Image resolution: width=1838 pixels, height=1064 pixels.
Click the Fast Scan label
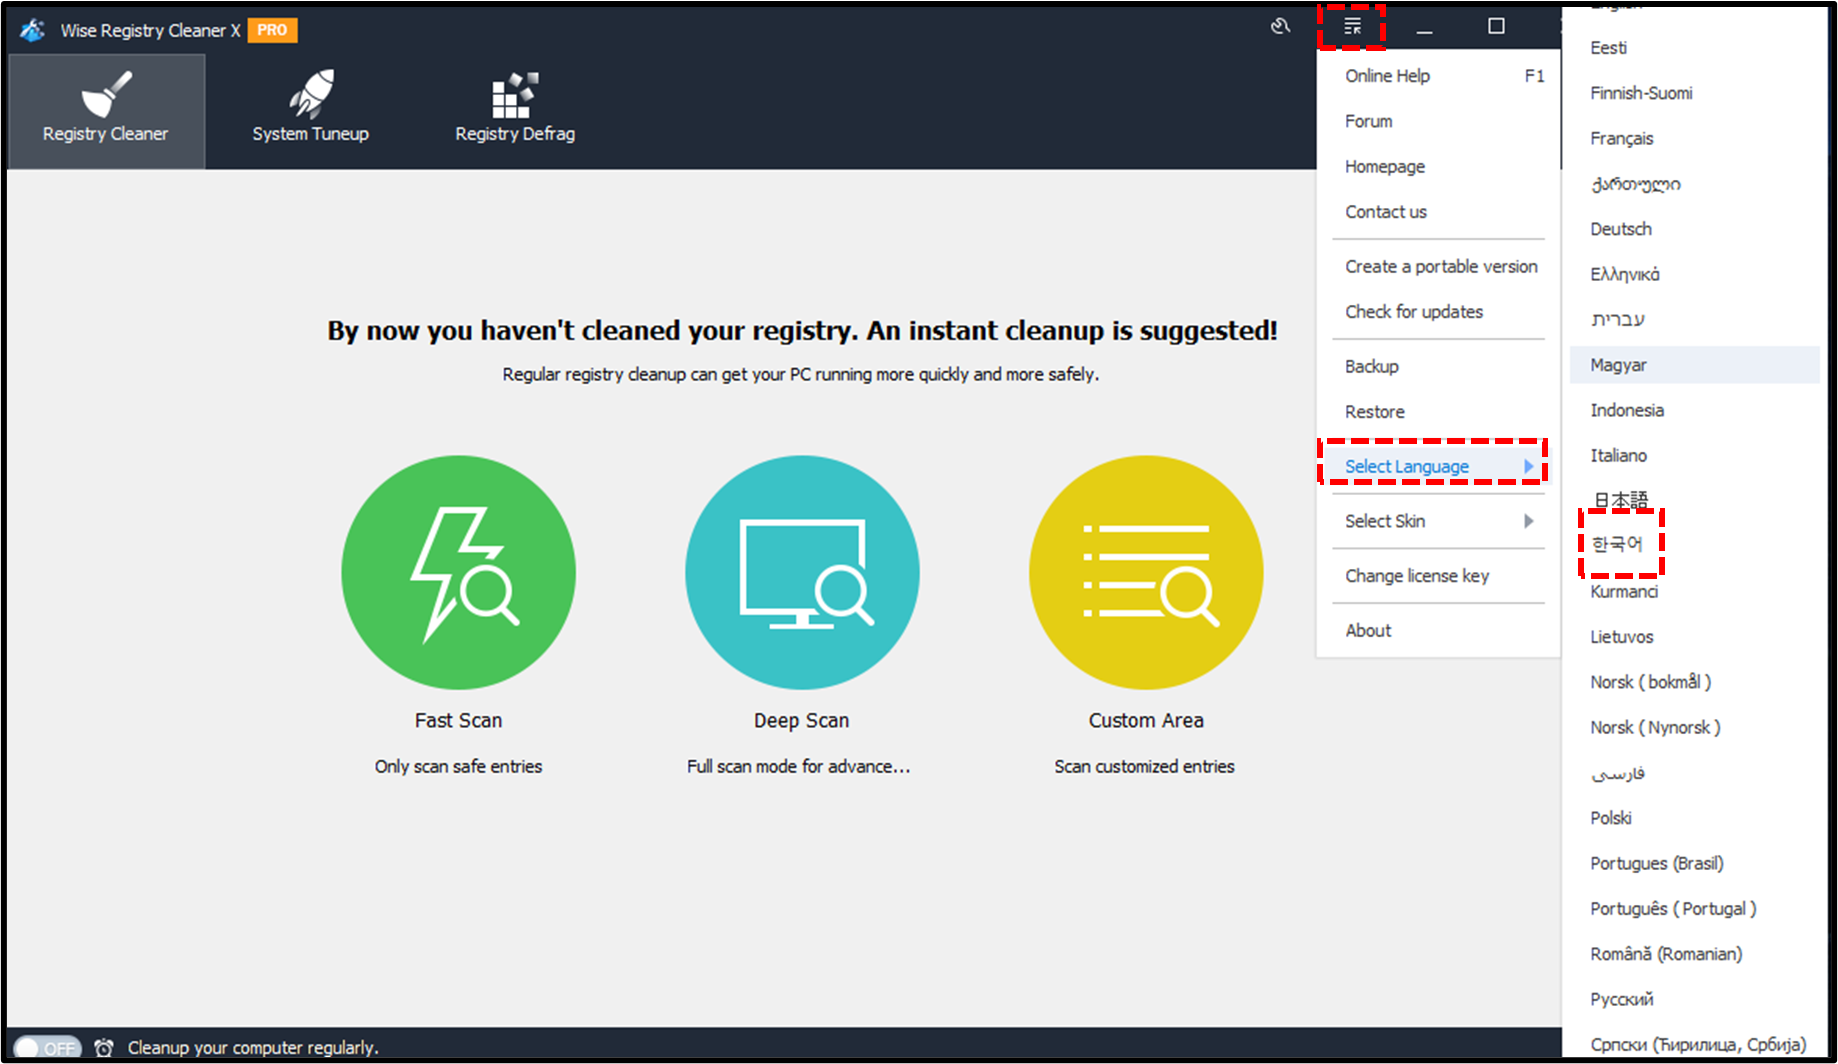[458, 720]
